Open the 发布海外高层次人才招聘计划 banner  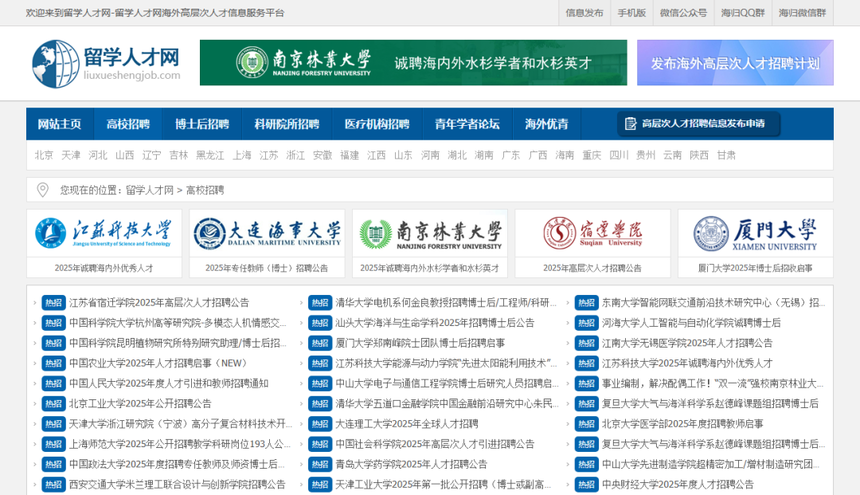[735, 62]
